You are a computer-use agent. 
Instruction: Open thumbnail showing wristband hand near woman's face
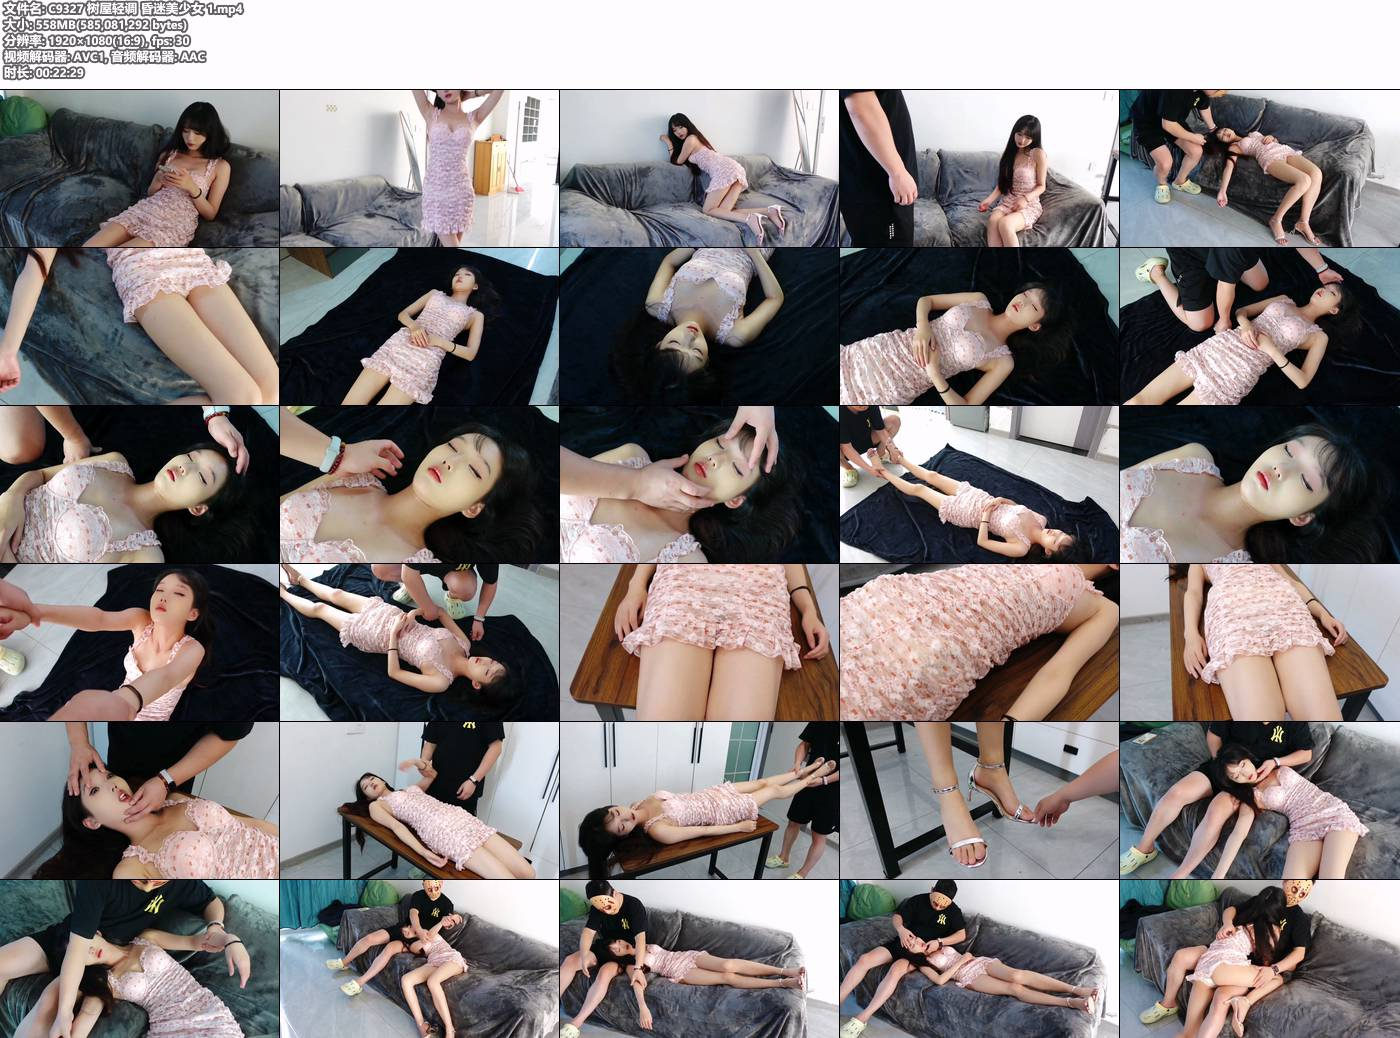coord(419,484)
